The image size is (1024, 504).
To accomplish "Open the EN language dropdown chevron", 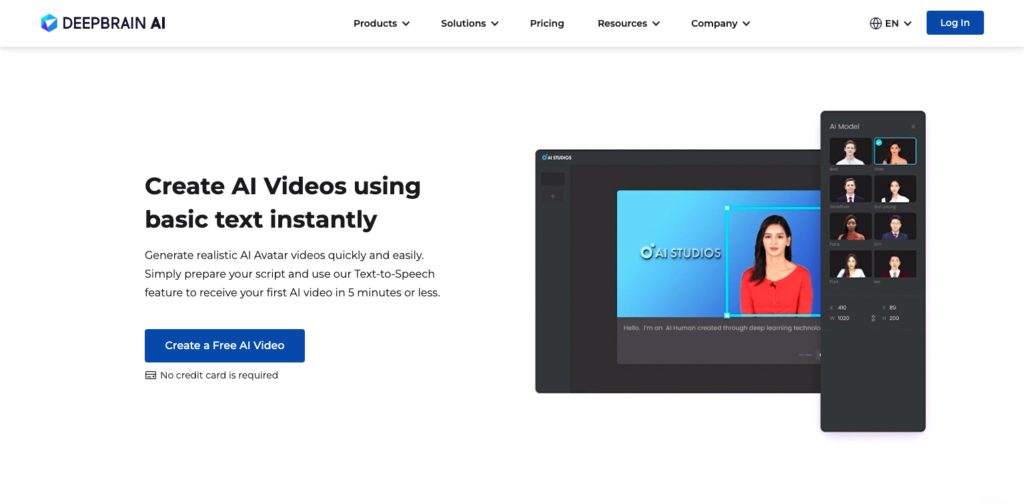I will 907,24.
